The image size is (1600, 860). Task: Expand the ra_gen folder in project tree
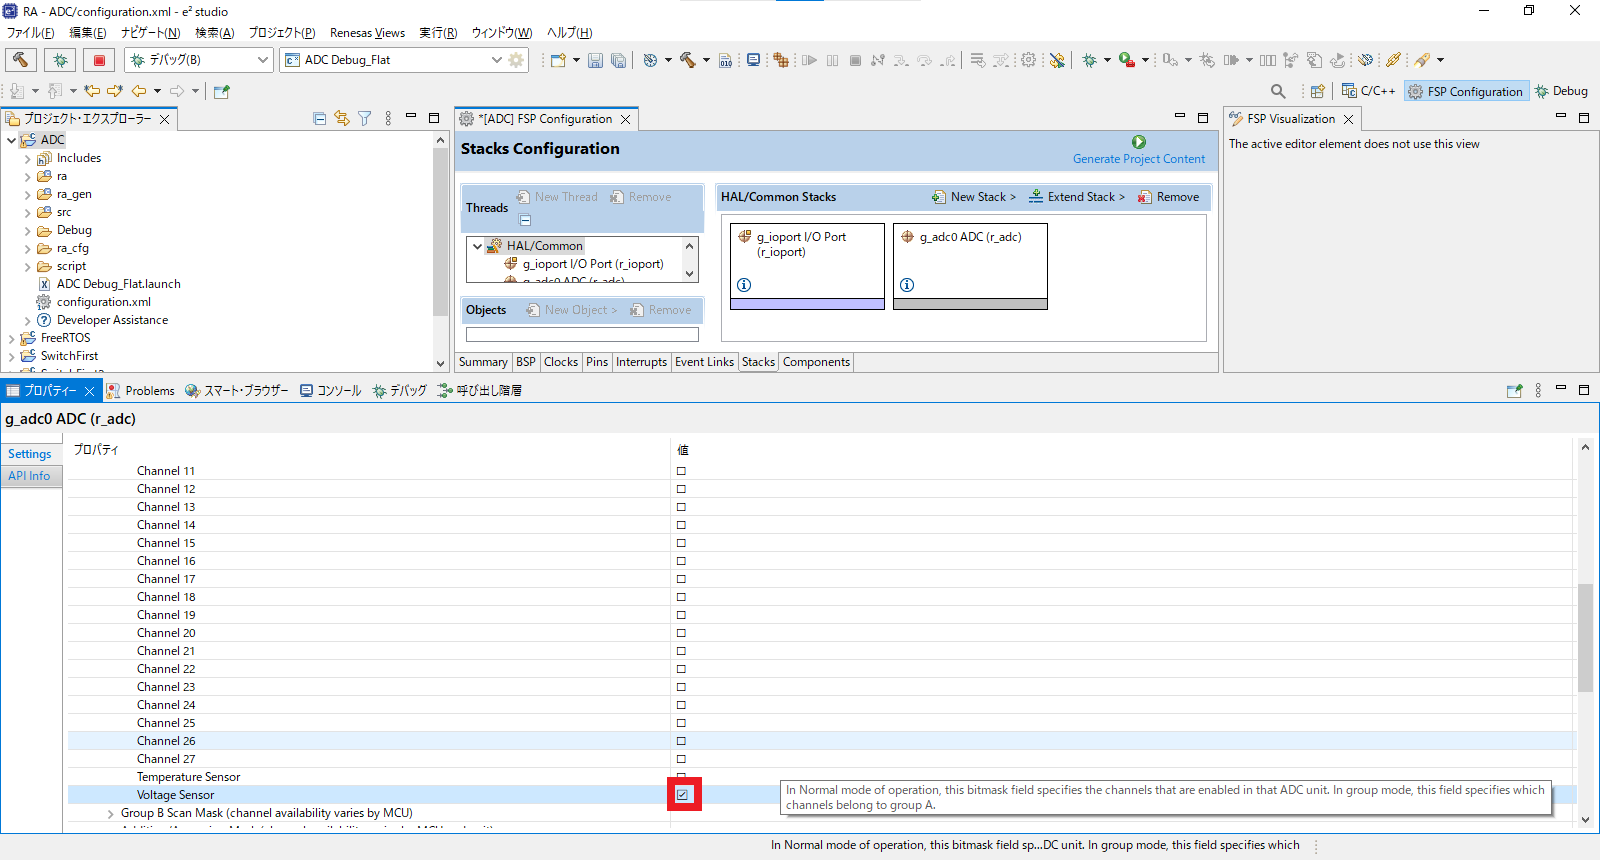tap(27, 194)
